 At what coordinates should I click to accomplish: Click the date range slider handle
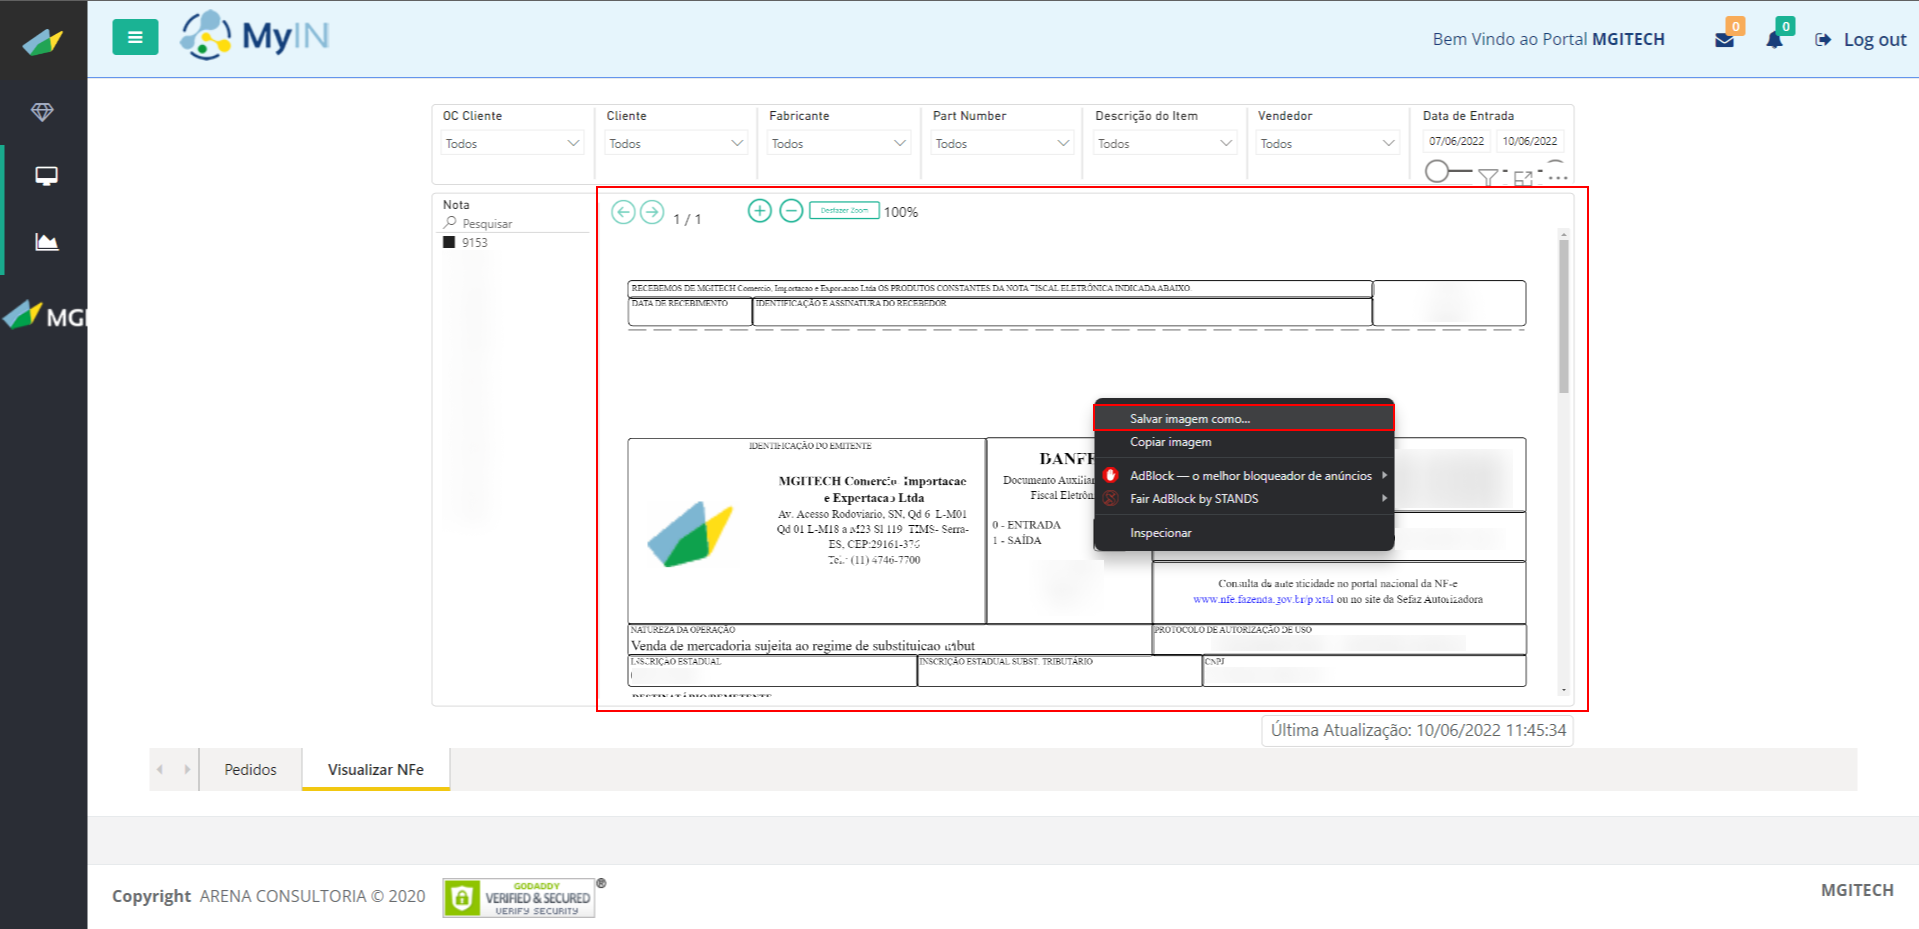click(1436, 171)
